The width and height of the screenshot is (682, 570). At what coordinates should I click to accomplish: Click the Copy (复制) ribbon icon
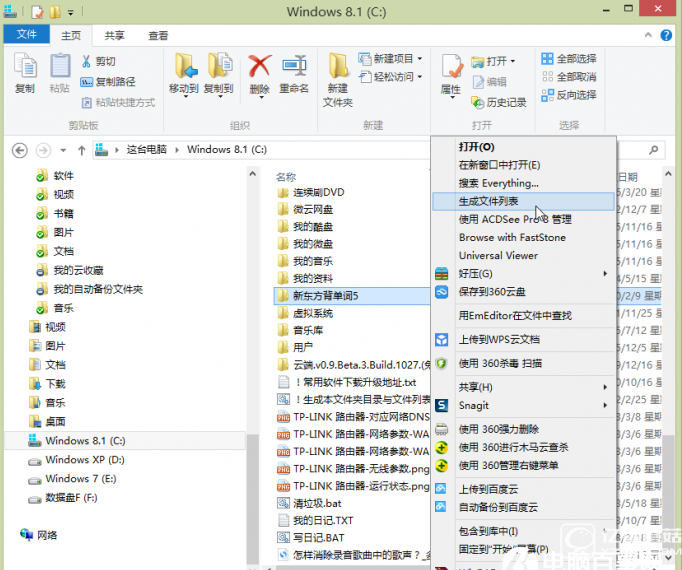[24, 73]
